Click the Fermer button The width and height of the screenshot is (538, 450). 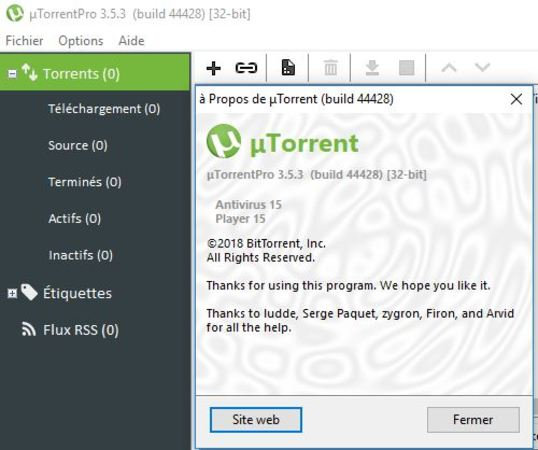click(x=473, y=419)
